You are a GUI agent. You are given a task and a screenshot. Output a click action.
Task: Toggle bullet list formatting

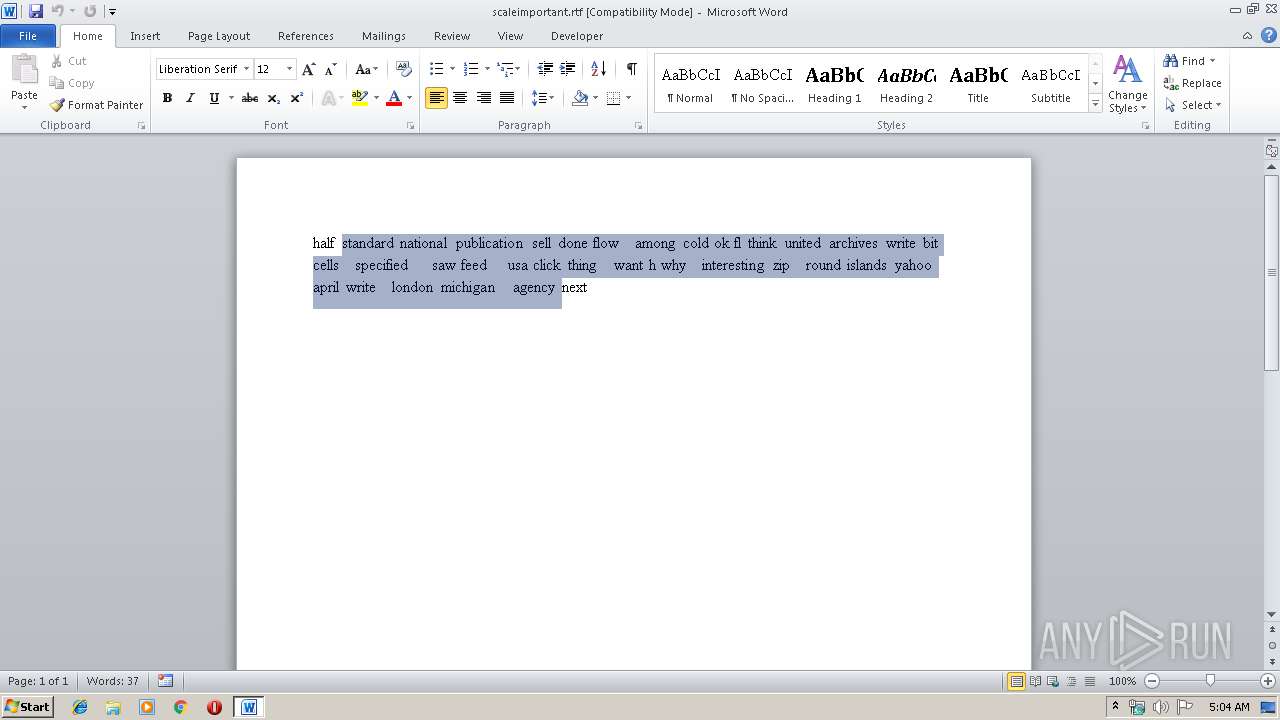click(436, 69)
